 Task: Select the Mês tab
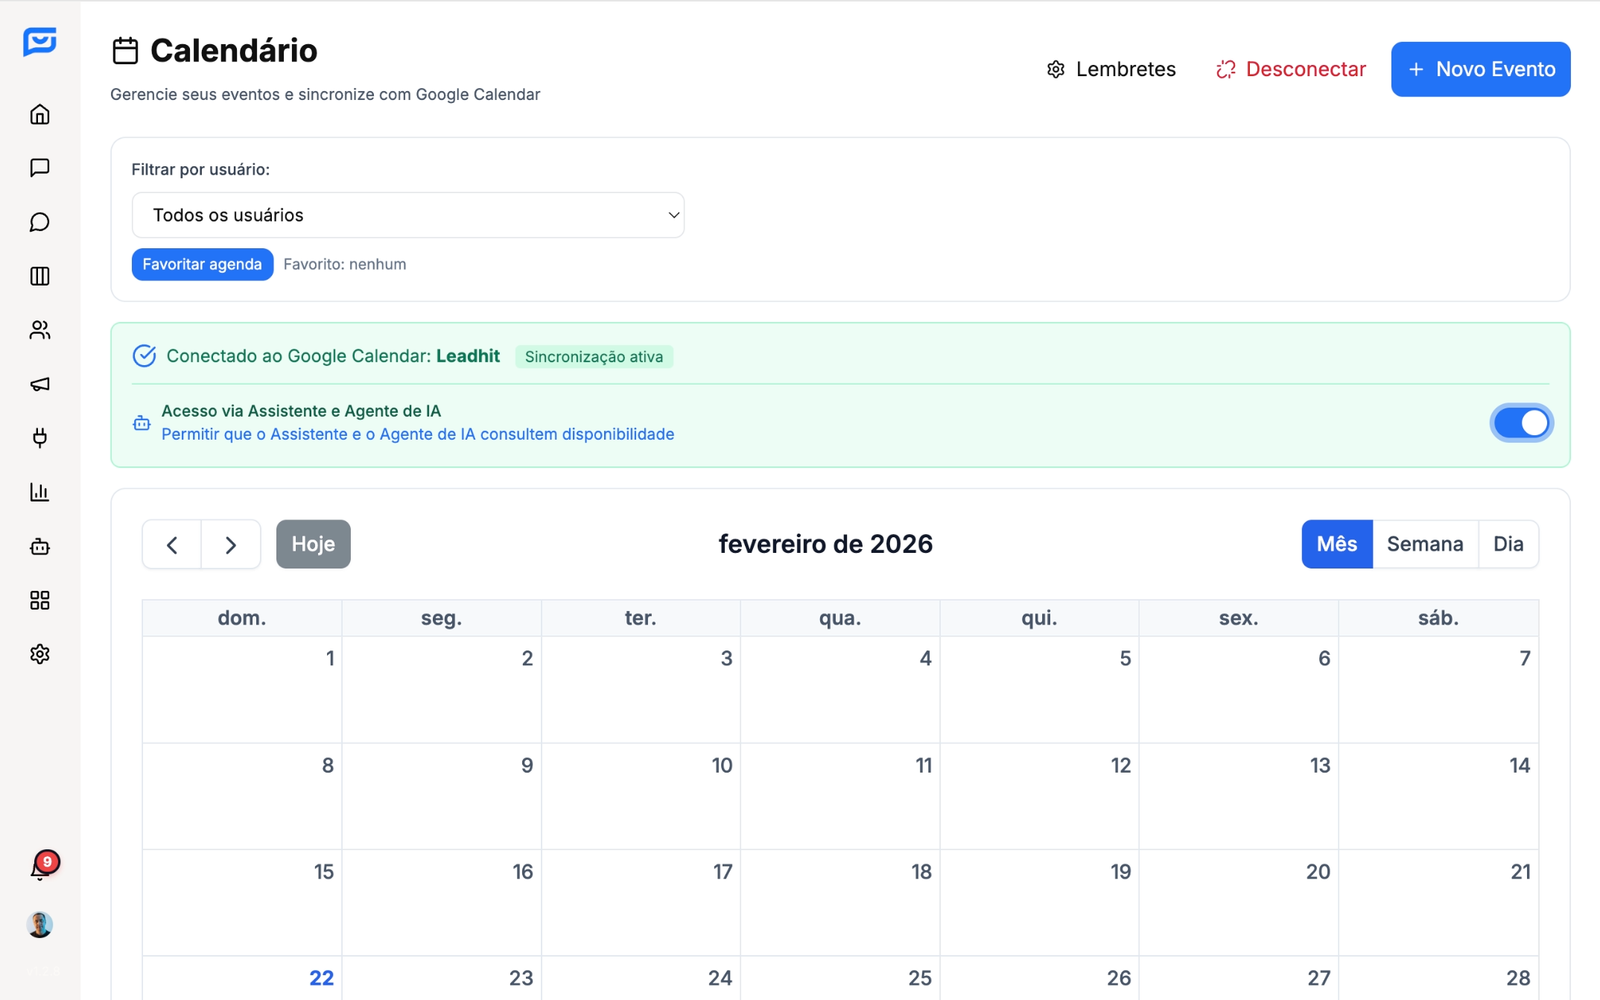tap(1337, 544)
